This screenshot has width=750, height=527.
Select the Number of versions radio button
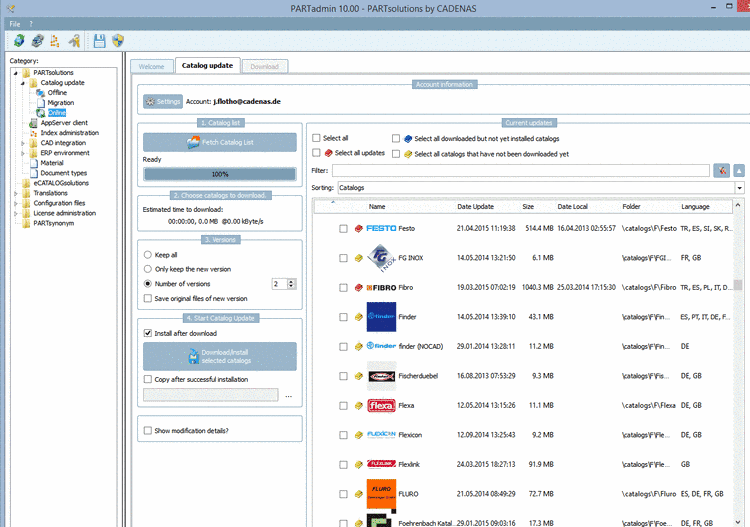148,284
